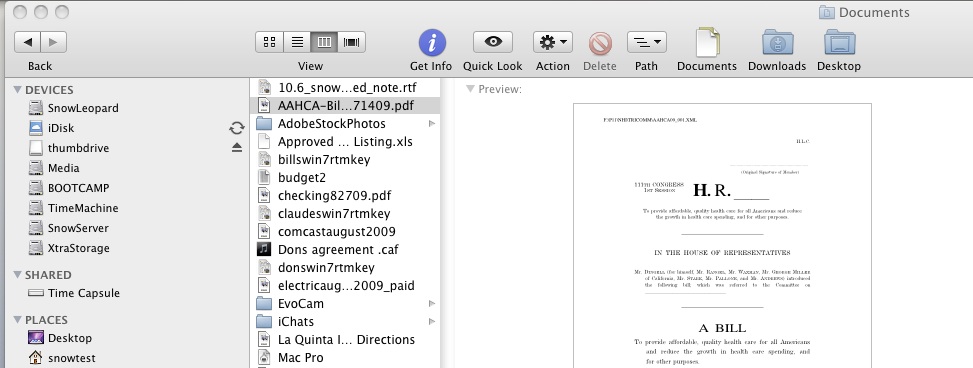Switch to icon view
Viewport: 973px width, 368px height.
pos(269,42)
